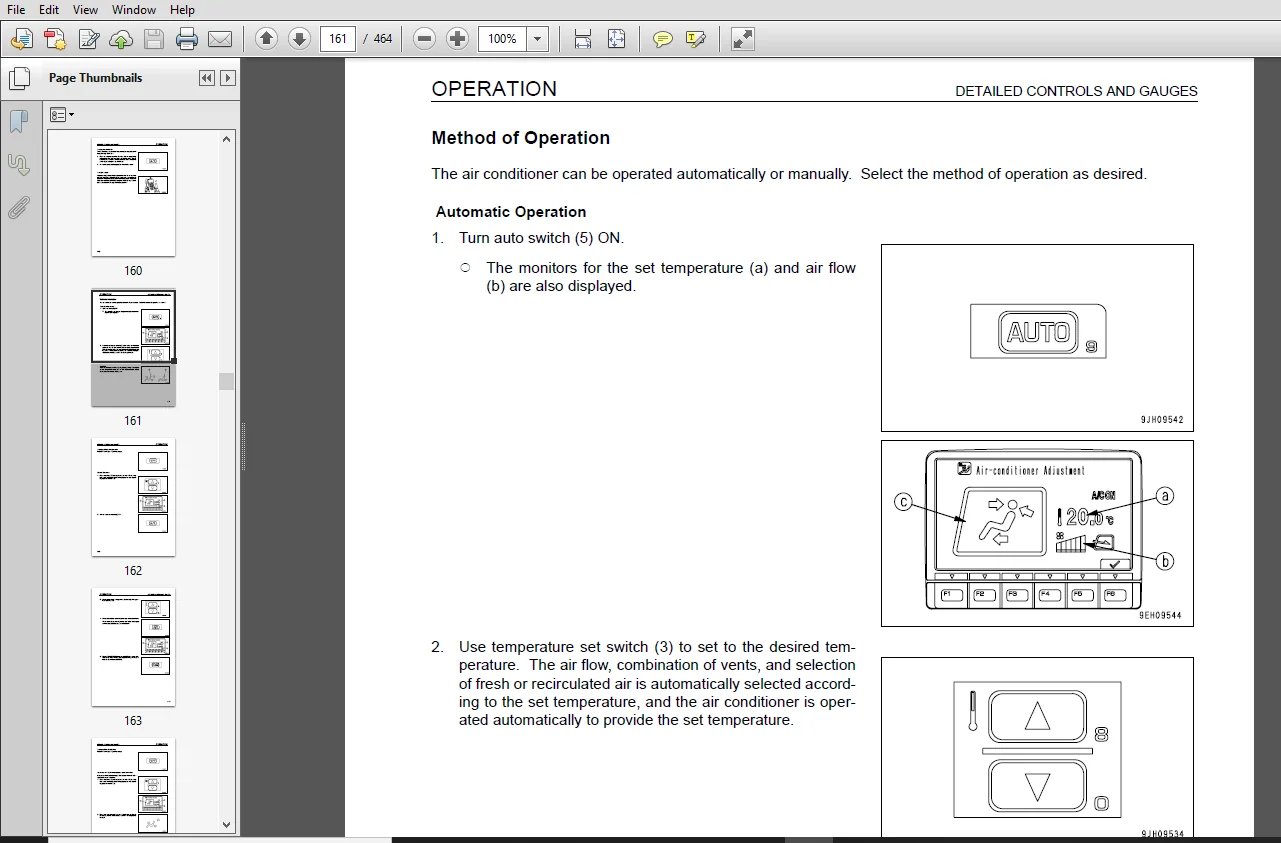The width and height of the screenshot is (1281, 843).
Task: Click the temperature down arrow switch illustration
Action: click(1037, 786)
